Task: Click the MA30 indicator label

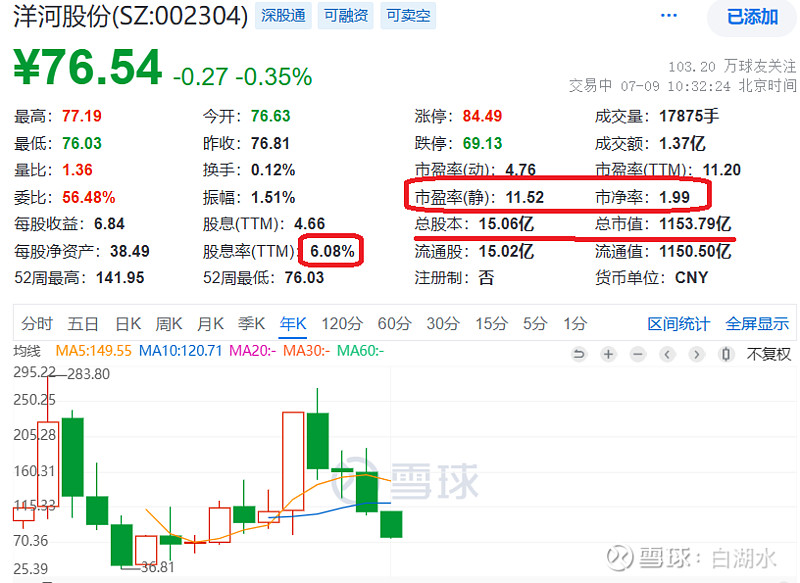Action: 306,351
